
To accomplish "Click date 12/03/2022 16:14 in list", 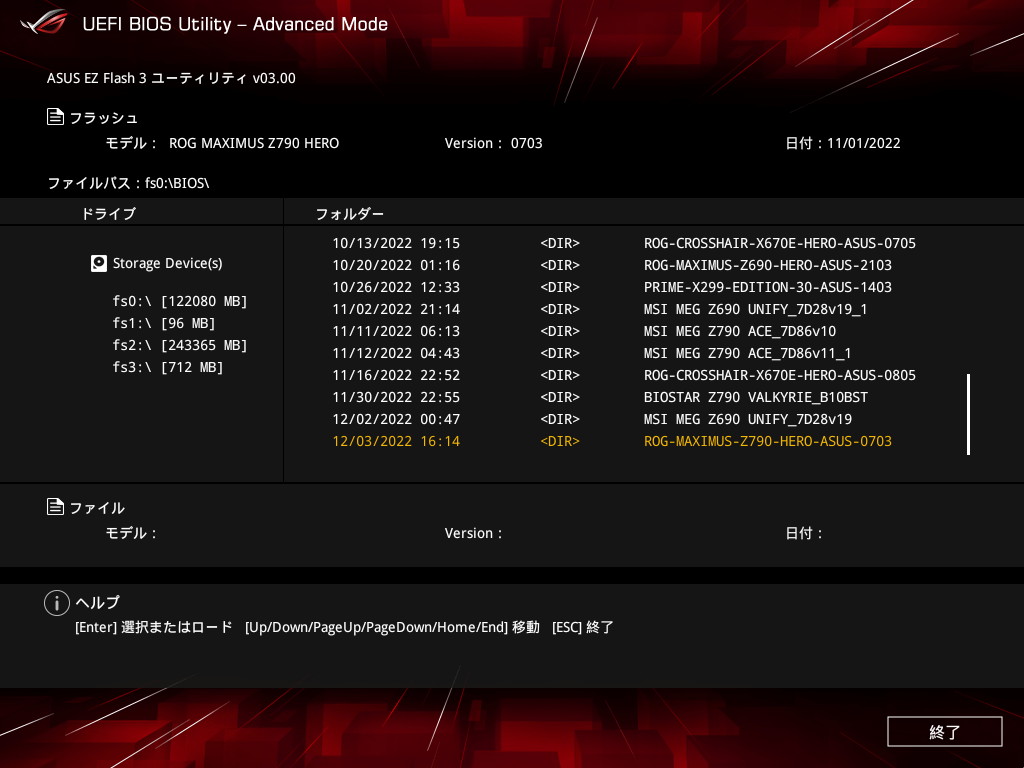I will (396, 441).
